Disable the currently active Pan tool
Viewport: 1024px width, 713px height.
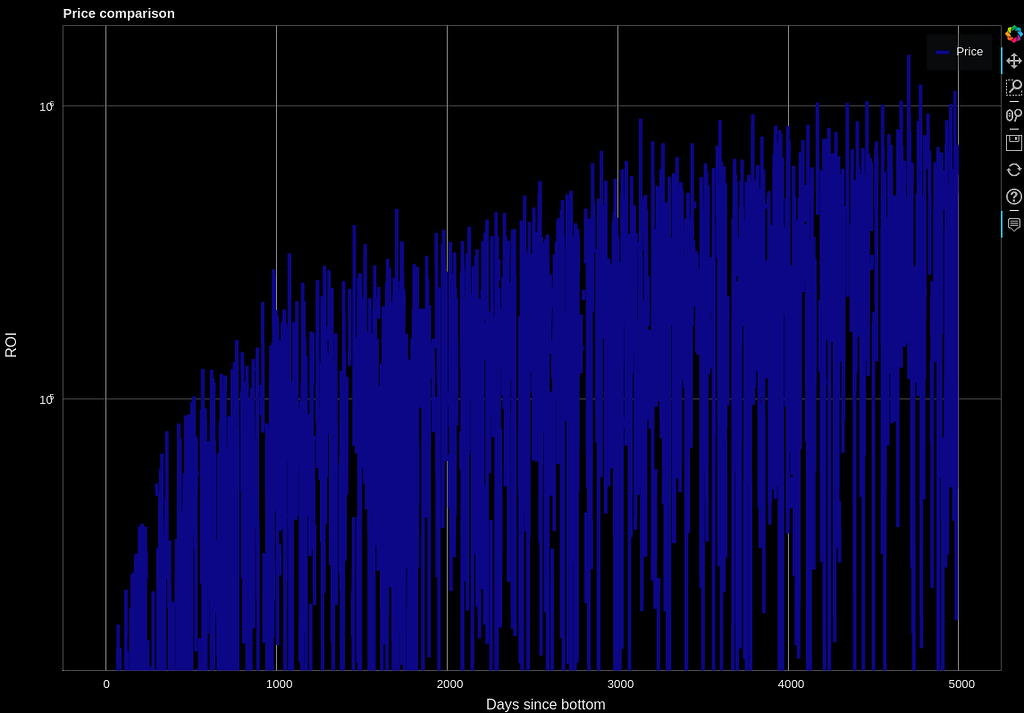tap(1013, 60)
